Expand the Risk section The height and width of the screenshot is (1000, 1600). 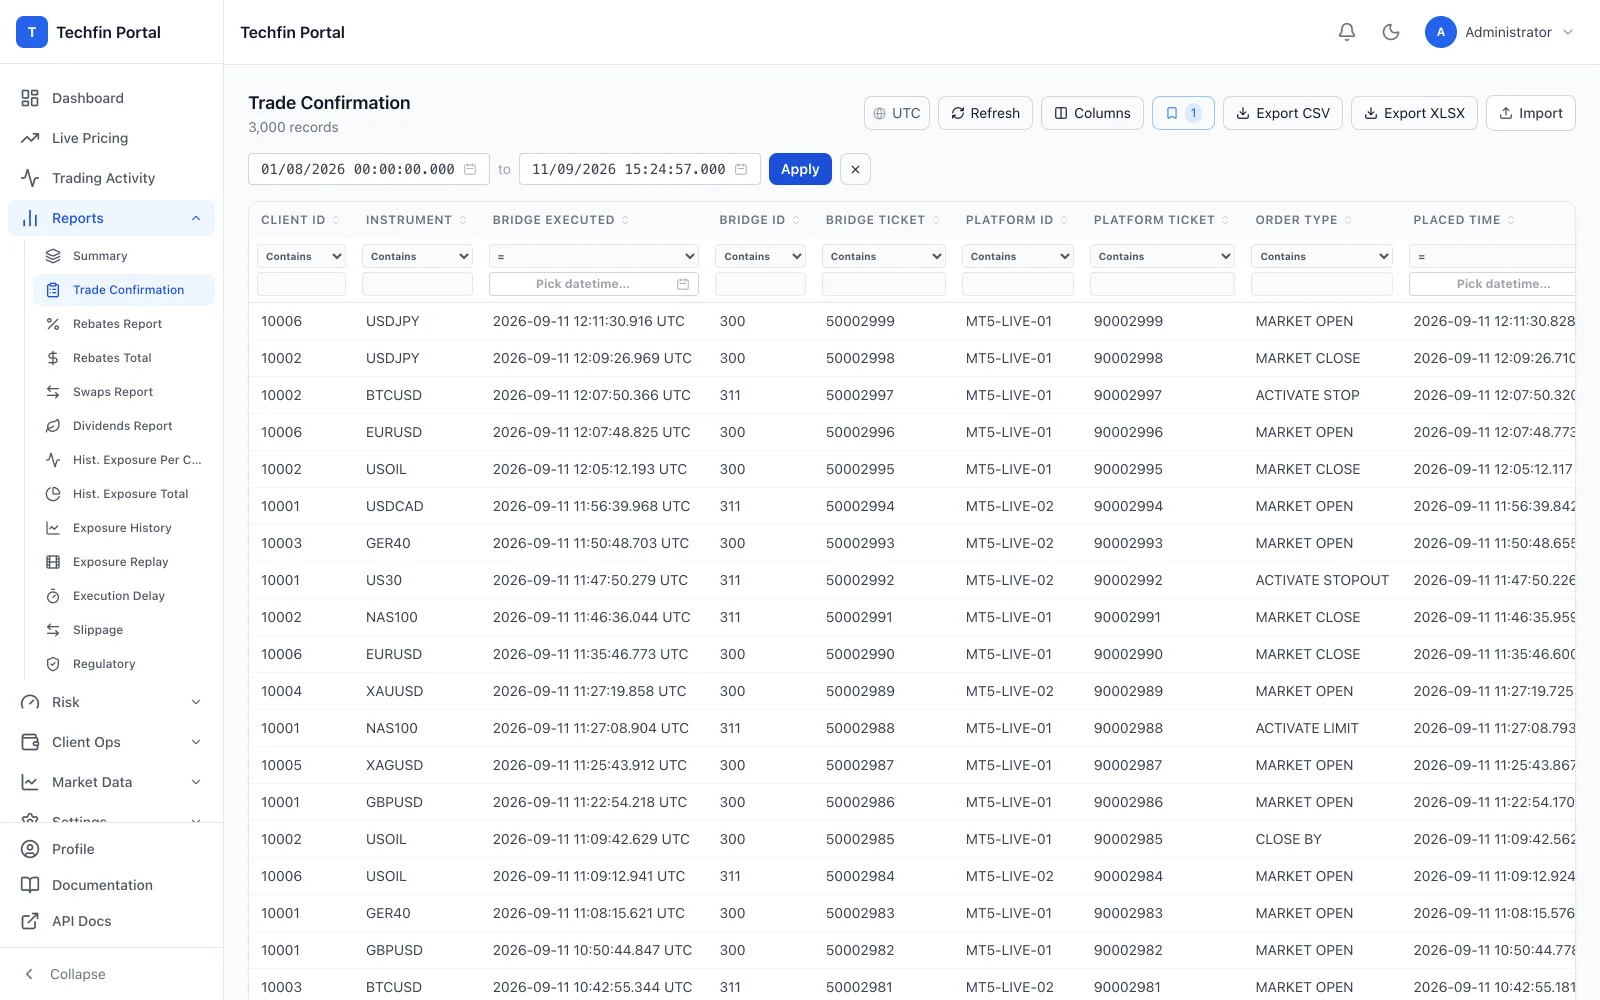pos(111,702)
